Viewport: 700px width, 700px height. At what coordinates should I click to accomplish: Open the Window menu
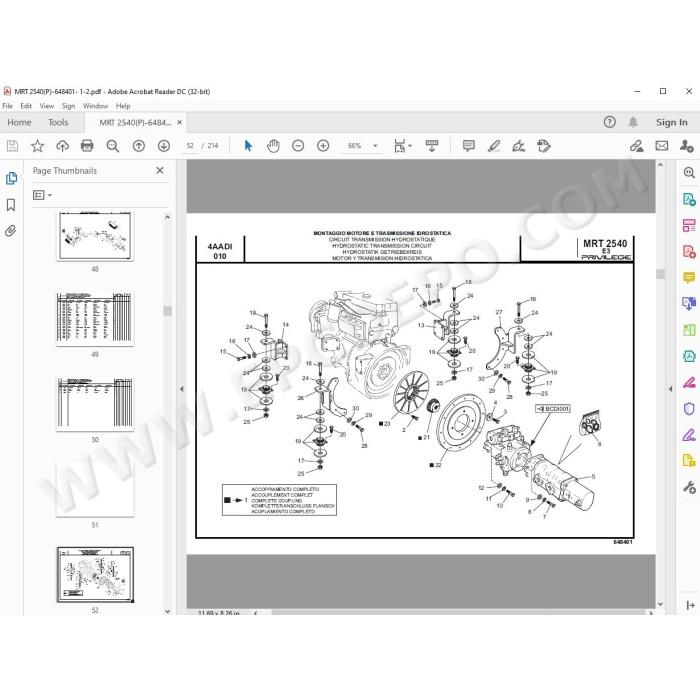(x=96, y=106)
